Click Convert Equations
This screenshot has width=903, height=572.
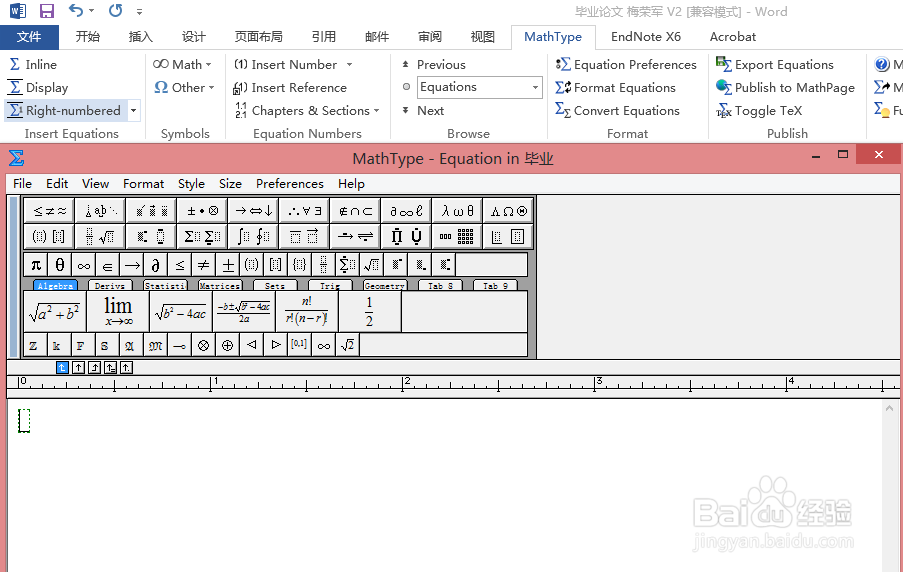click(x=617, y=111)
